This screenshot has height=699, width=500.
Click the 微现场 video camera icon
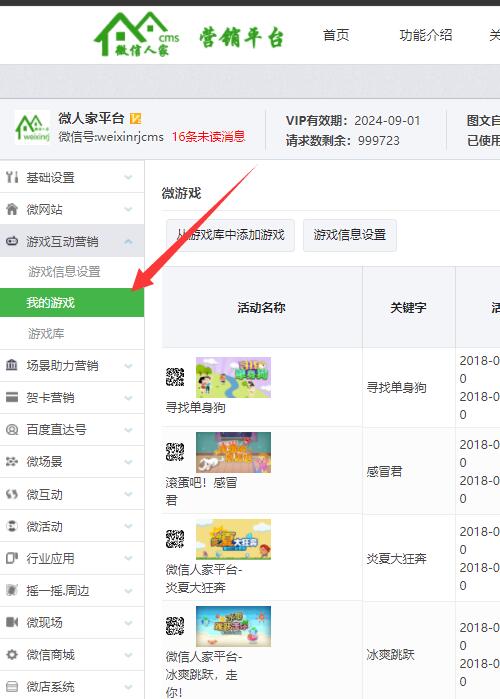pos(12,622)
